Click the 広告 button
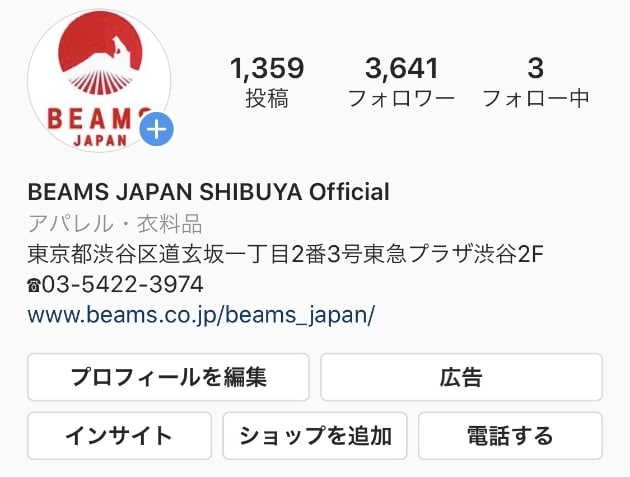The image size is (630, 477). 461,377
